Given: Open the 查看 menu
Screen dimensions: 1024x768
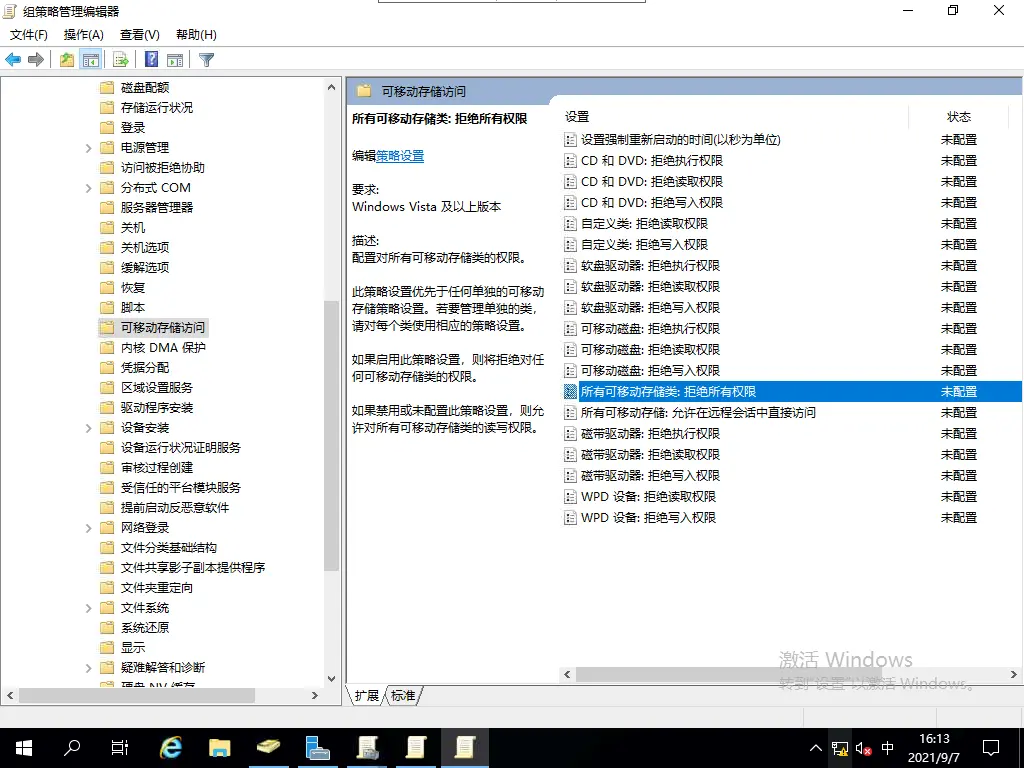Looking at the screenshot, I should (x=138, y=34).
